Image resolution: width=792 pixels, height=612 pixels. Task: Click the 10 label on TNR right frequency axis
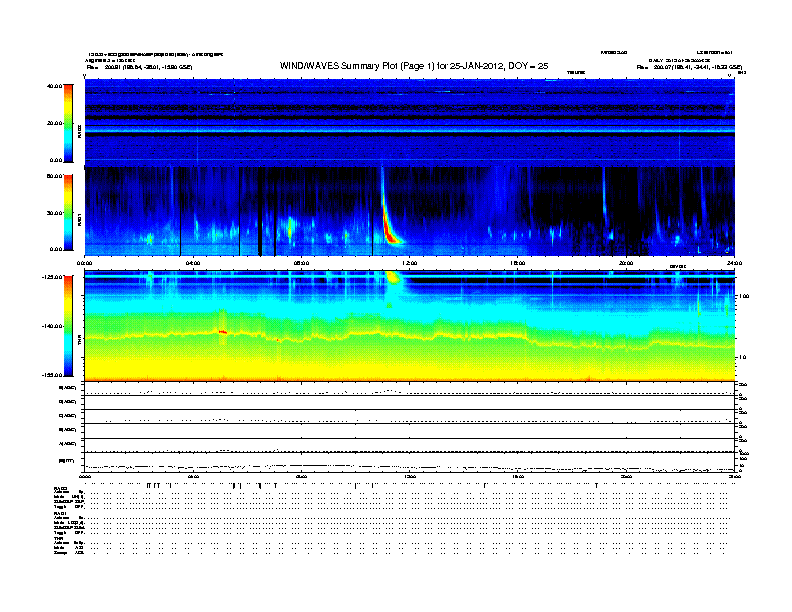tap(743, 357)
